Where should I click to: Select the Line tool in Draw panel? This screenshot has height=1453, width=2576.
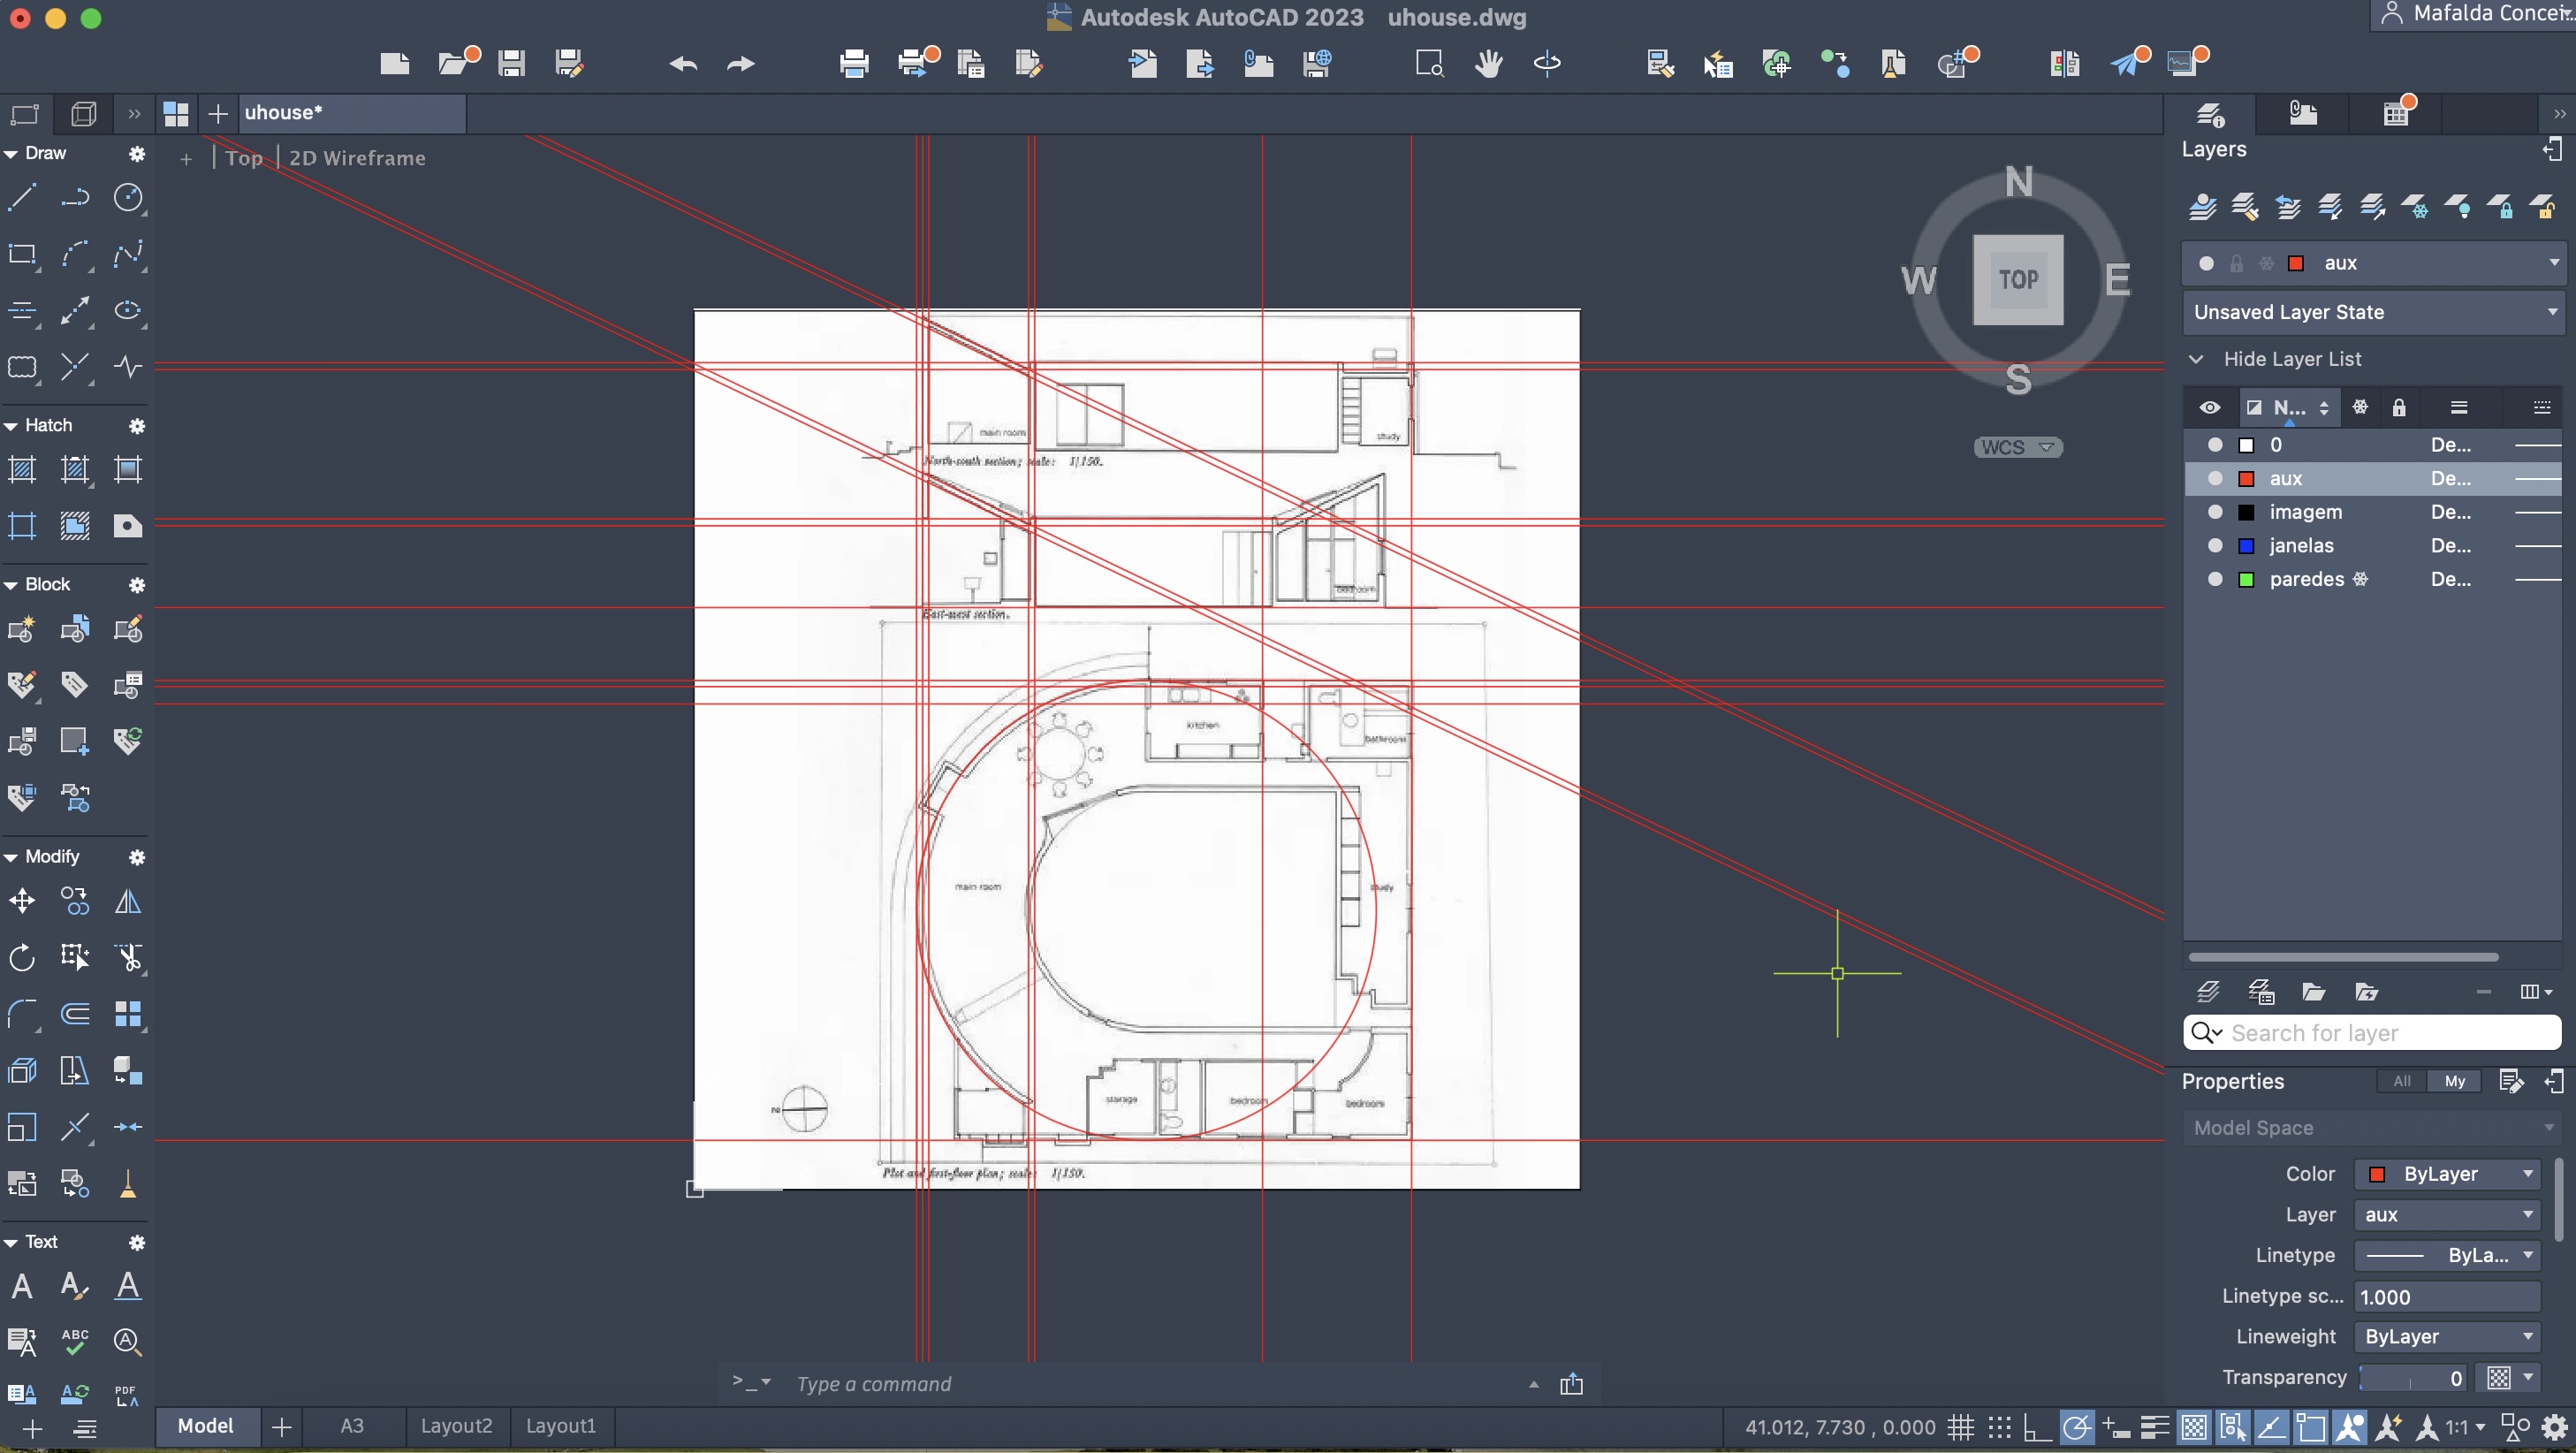22,198
